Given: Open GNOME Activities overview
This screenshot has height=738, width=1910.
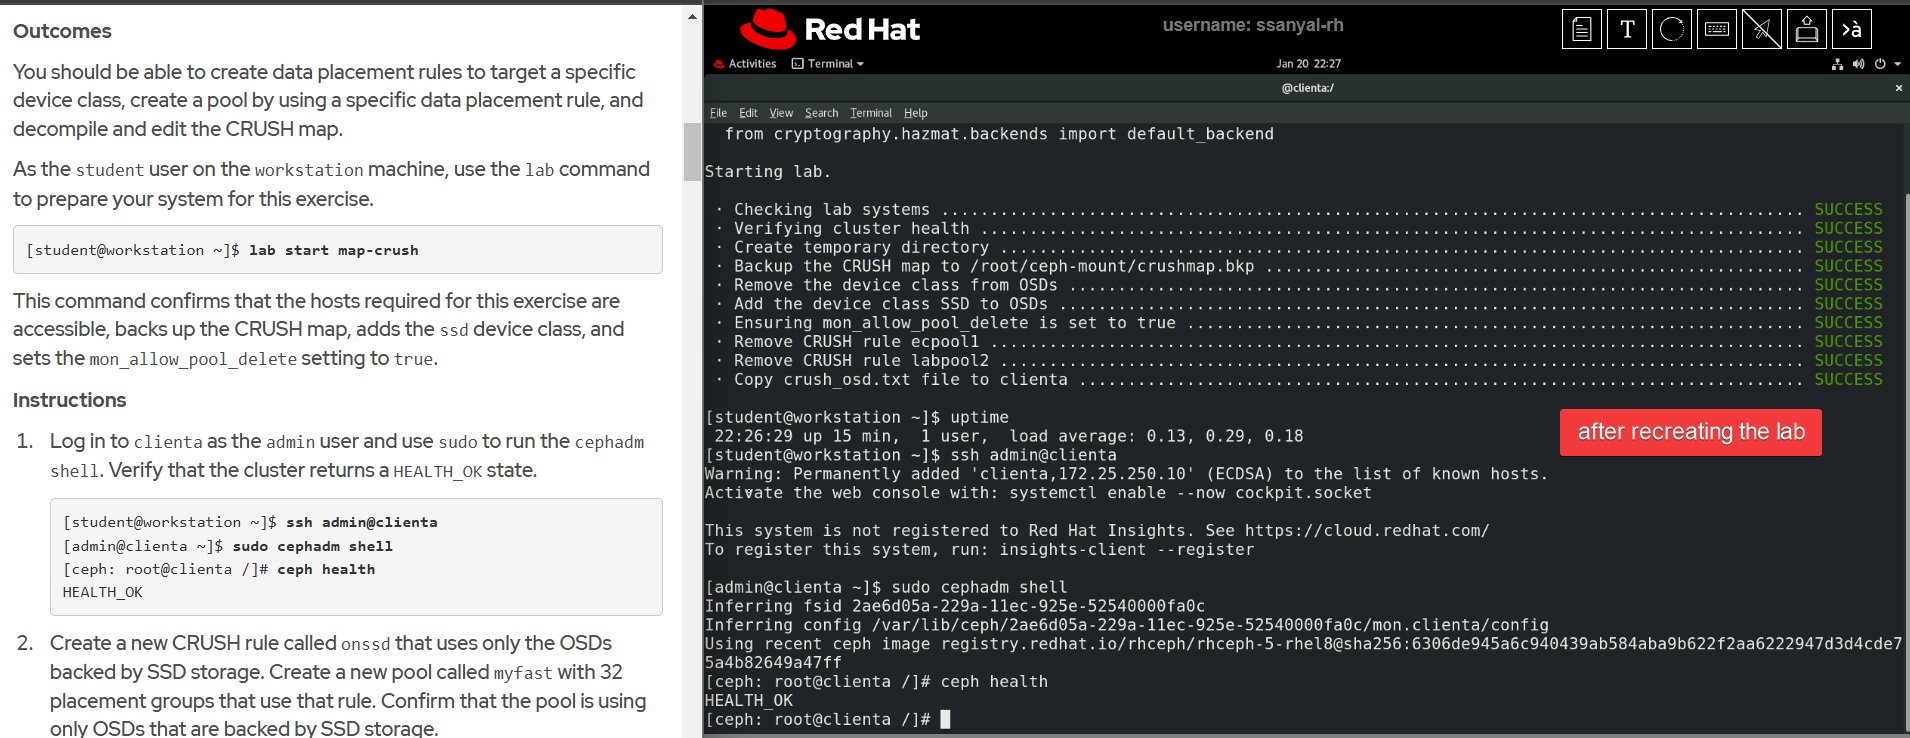Looking at the screenshot, I should click(745, 64).
